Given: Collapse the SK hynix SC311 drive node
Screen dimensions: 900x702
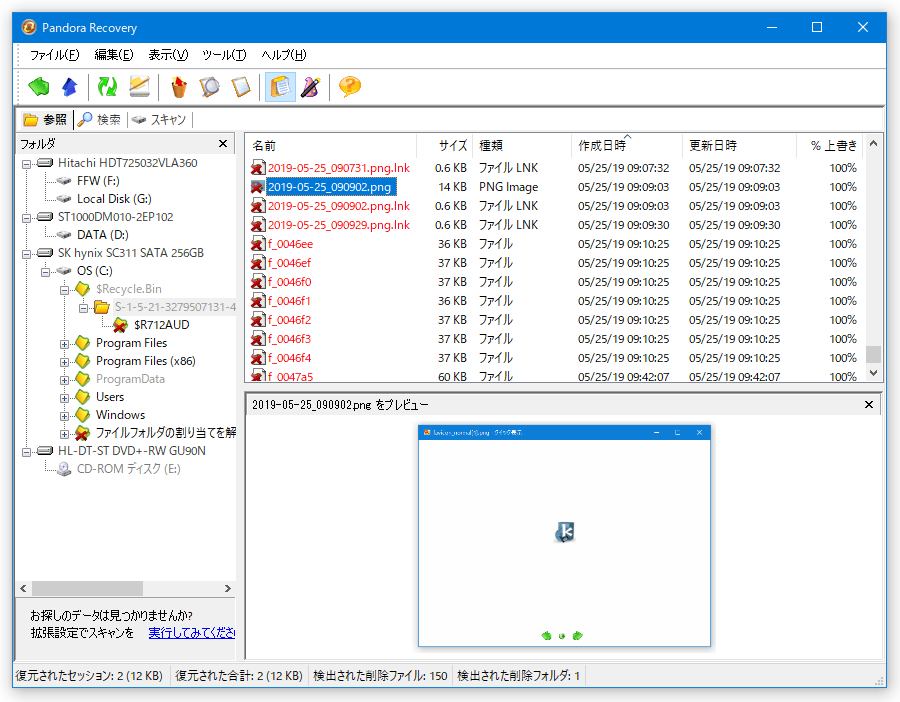Looking at the screenshot, I should (26, 254).
